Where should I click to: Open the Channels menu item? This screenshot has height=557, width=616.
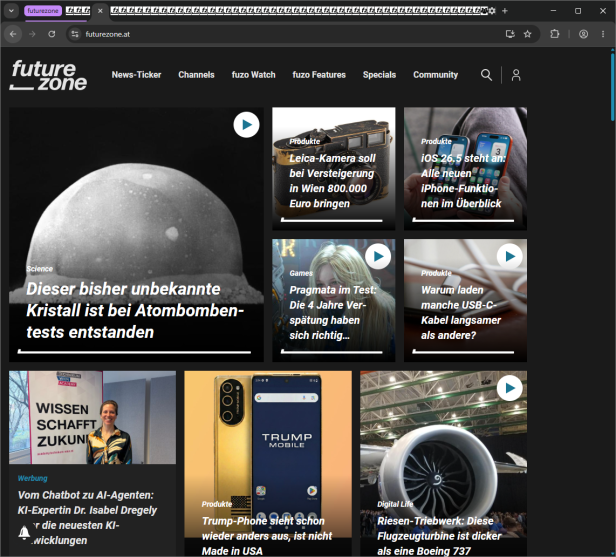(x=196, y=75)
